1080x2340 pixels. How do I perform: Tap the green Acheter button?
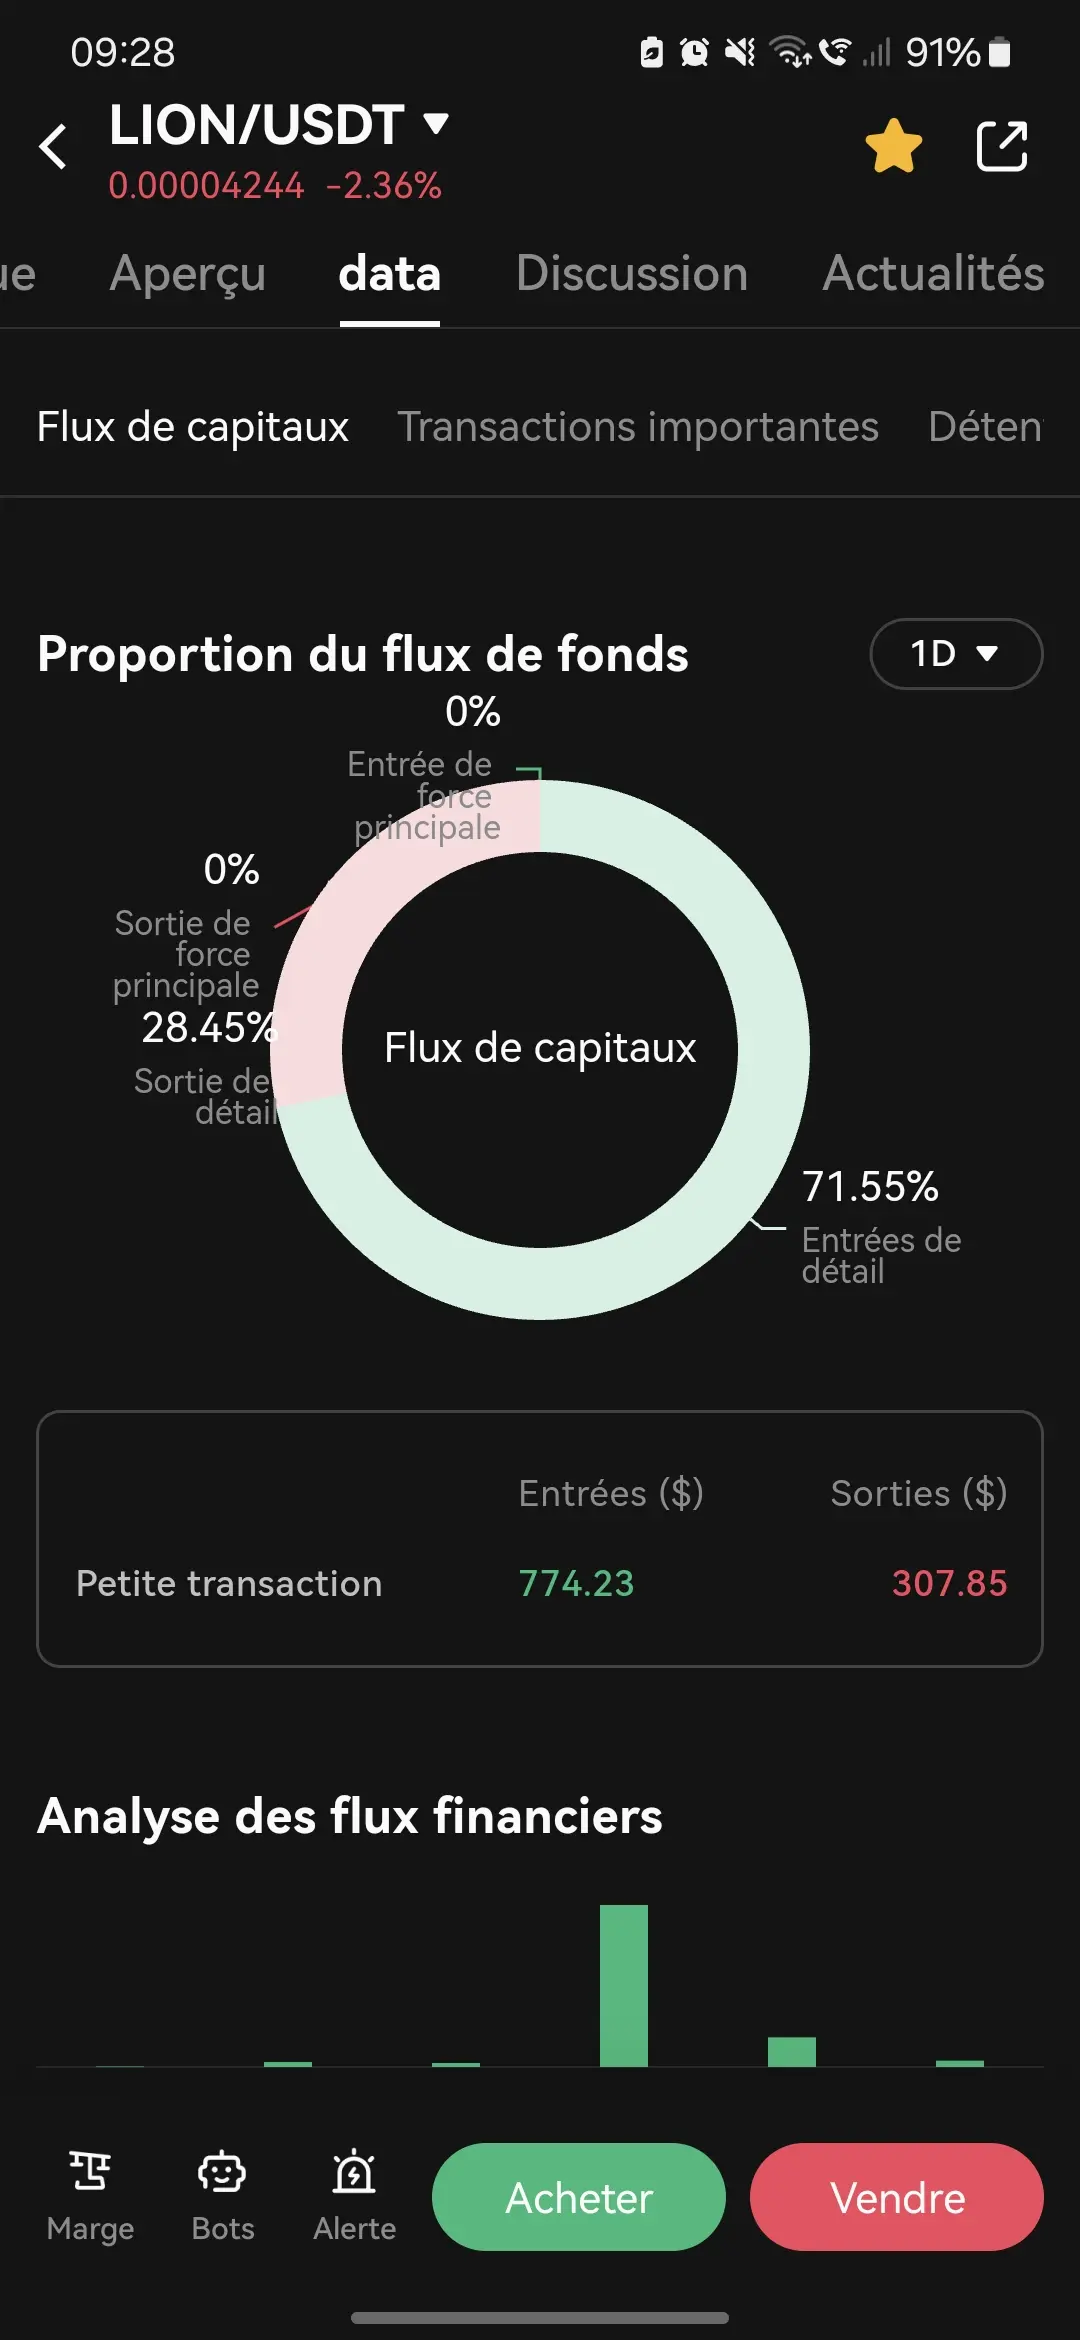click(x=579, y=2197)
